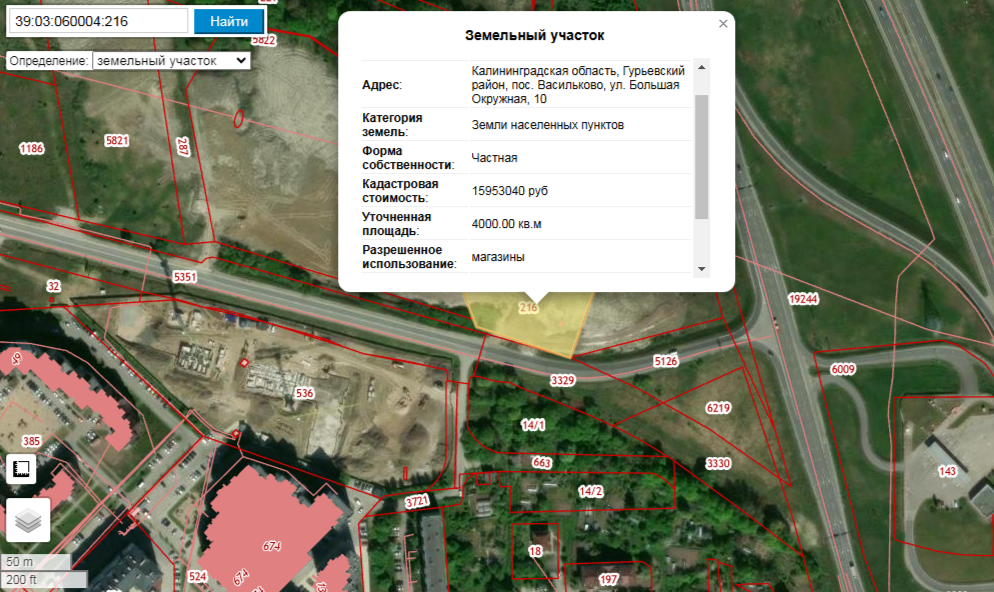Select parcel 14/1 on the map

pos(533,425)
